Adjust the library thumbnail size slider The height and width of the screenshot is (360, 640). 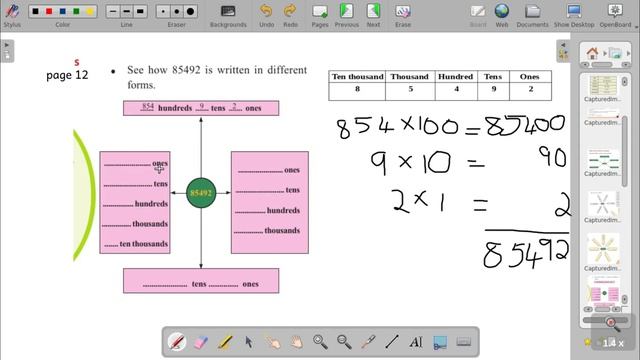(605, 320)
